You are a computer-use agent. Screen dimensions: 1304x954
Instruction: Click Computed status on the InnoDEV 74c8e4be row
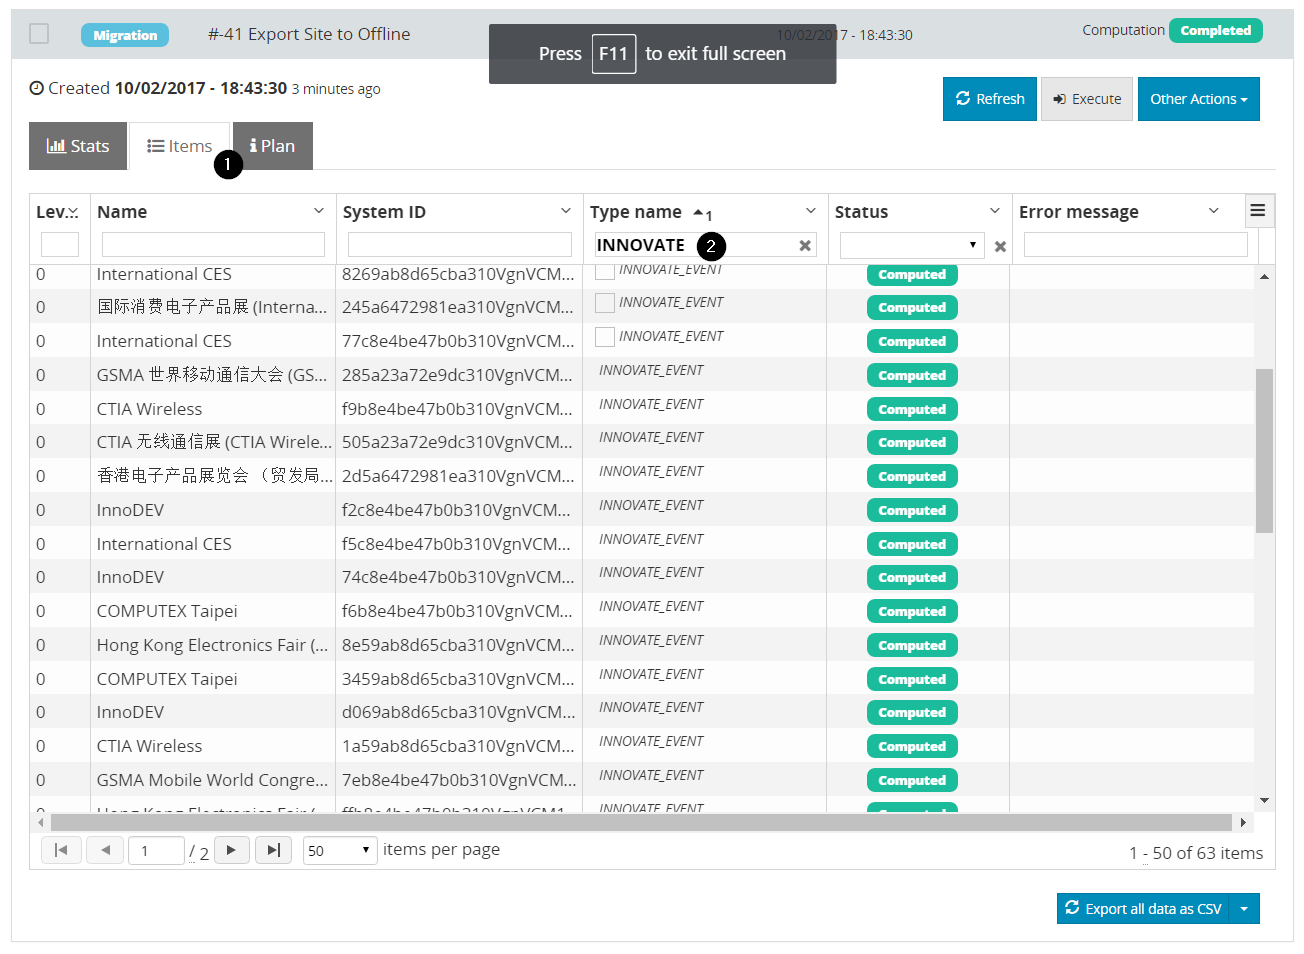(x=912, y=578)
